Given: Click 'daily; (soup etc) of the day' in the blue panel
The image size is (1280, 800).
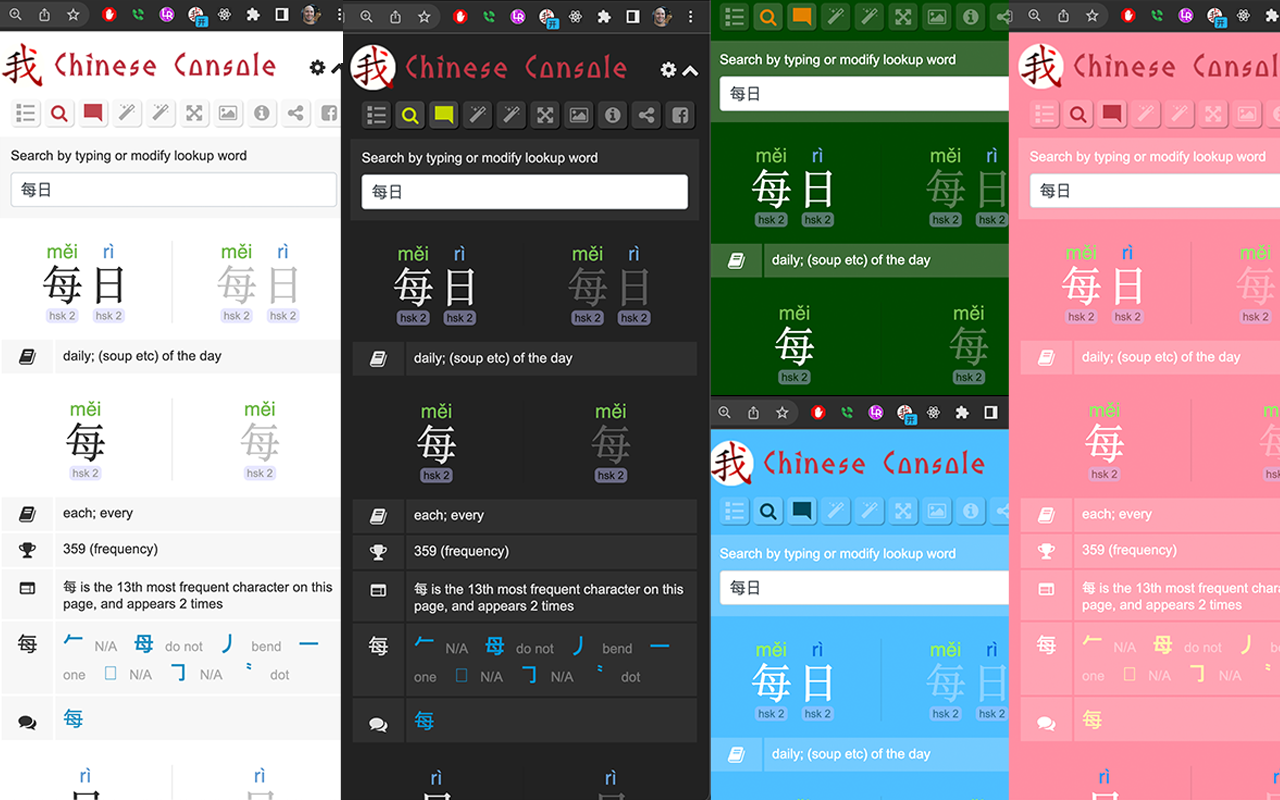Looking at the screenshot, I should coord(851,754).
